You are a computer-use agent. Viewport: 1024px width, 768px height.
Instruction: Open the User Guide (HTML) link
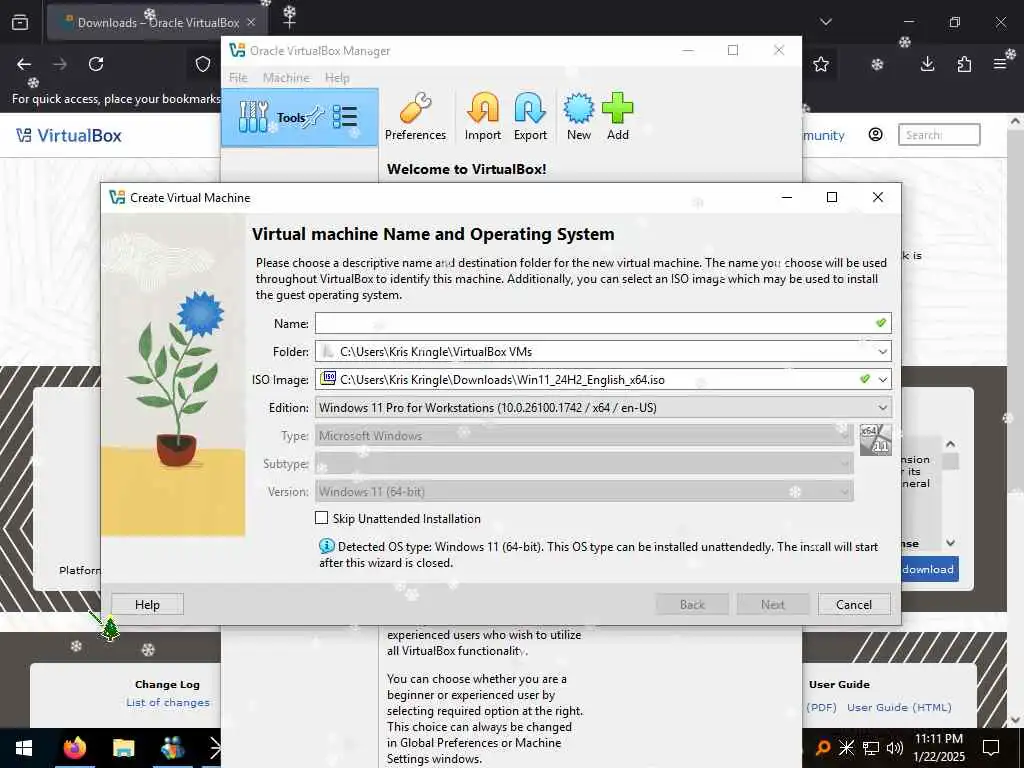click(899, 707)
